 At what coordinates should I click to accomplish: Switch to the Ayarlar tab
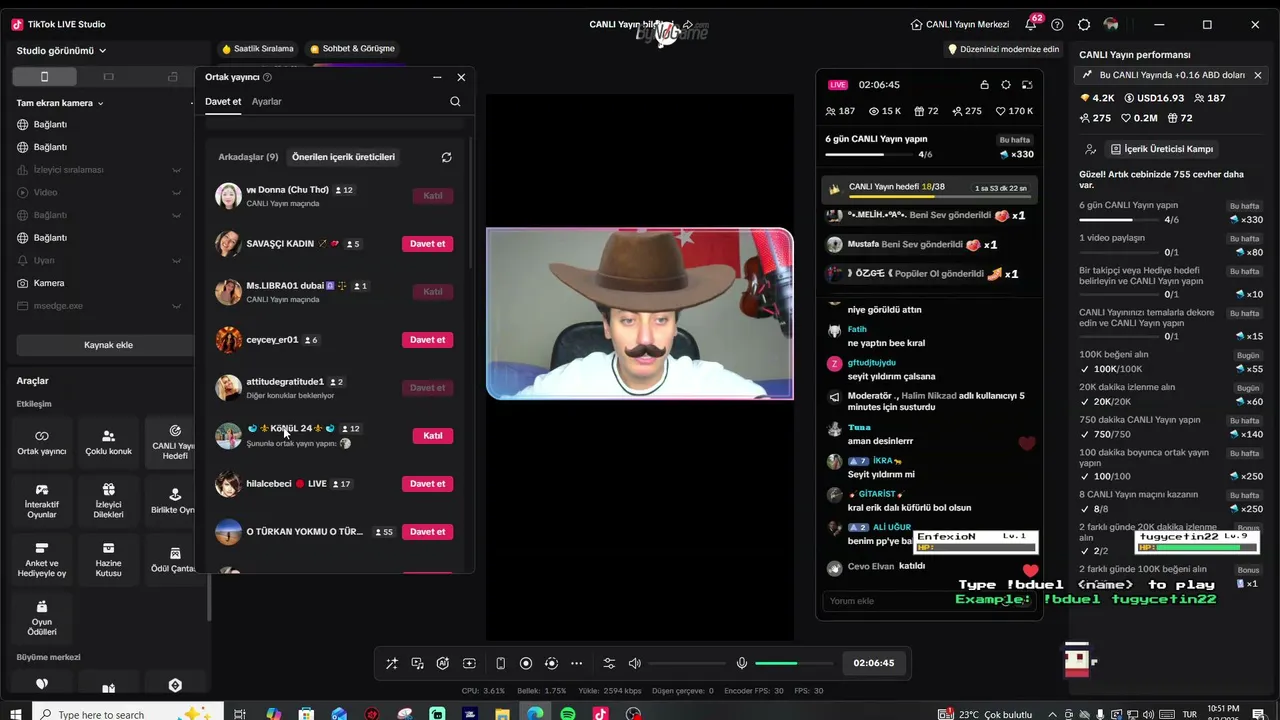click(267, 101)
